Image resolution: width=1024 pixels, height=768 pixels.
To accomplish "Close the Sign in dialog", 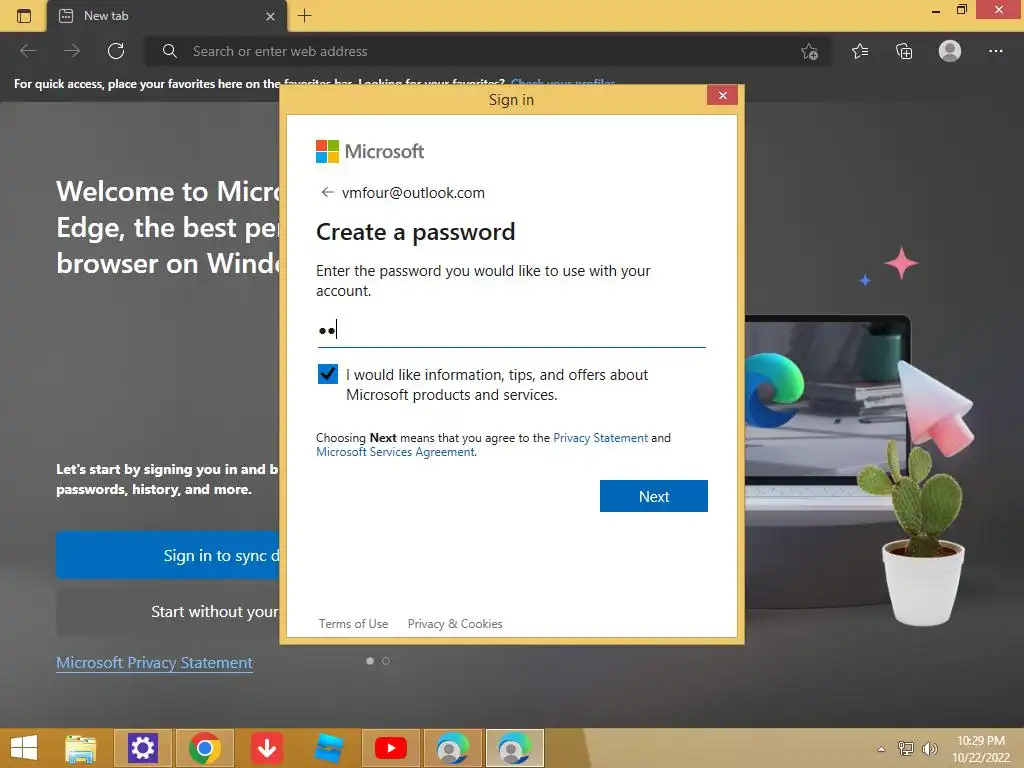I will [722, 95].
